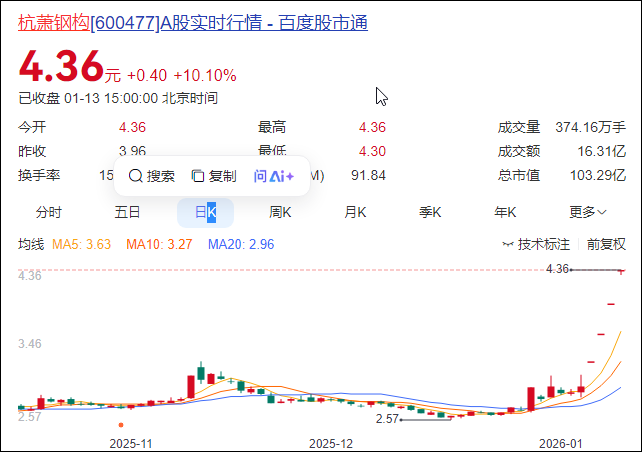Click the current price 4.36 元
This screenshot has height=452, width=642.
(70, 66)
